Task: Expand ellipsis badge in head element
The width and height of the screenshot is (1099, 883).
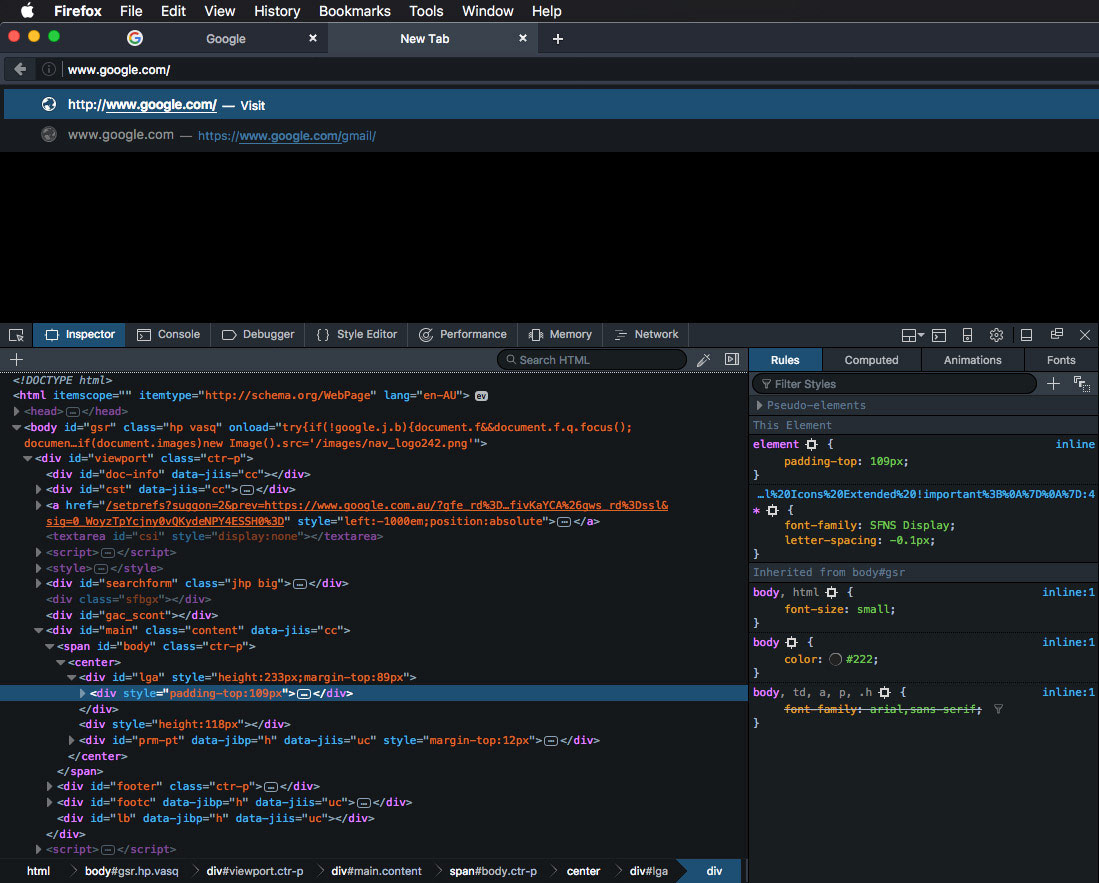Action: pyautogui.click(x=72, y=412)
